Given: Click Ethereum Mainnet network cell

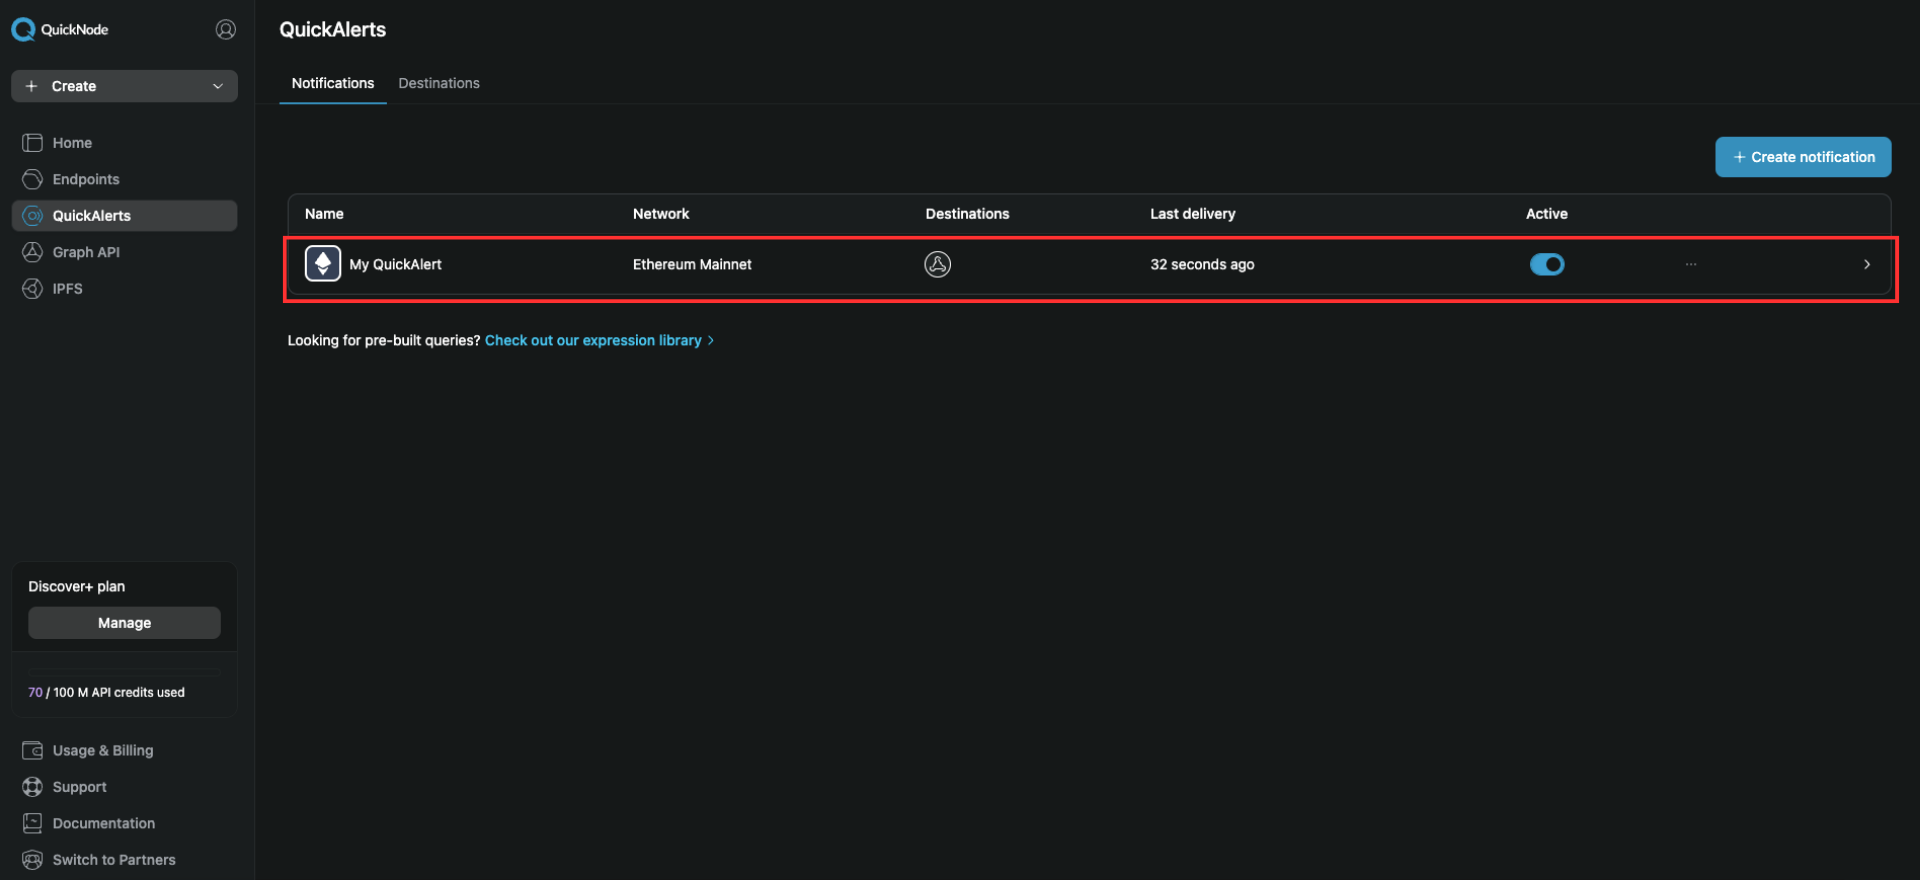Looking at the screenshot, I should [692, 264].
